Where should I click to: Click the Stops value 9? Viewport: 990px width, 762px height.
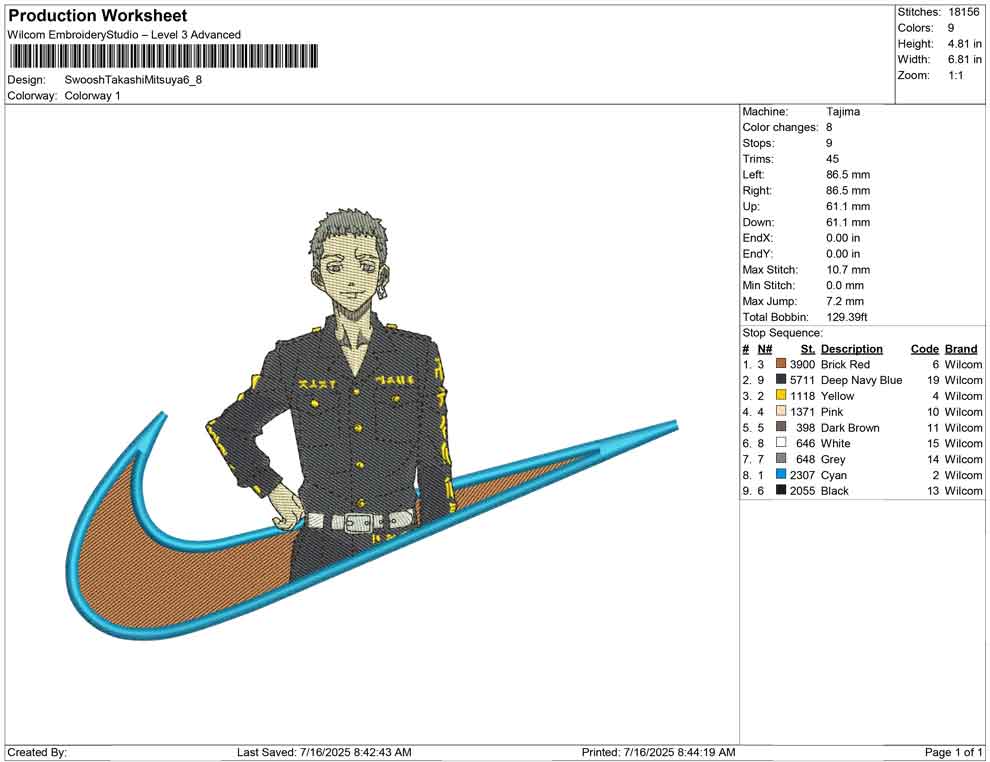tap(829, 143)
